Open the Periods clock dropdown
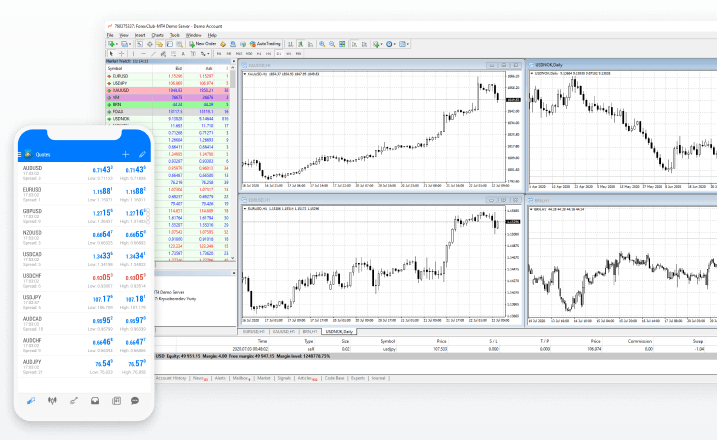 pyautogui.click(x=391, y=44)
